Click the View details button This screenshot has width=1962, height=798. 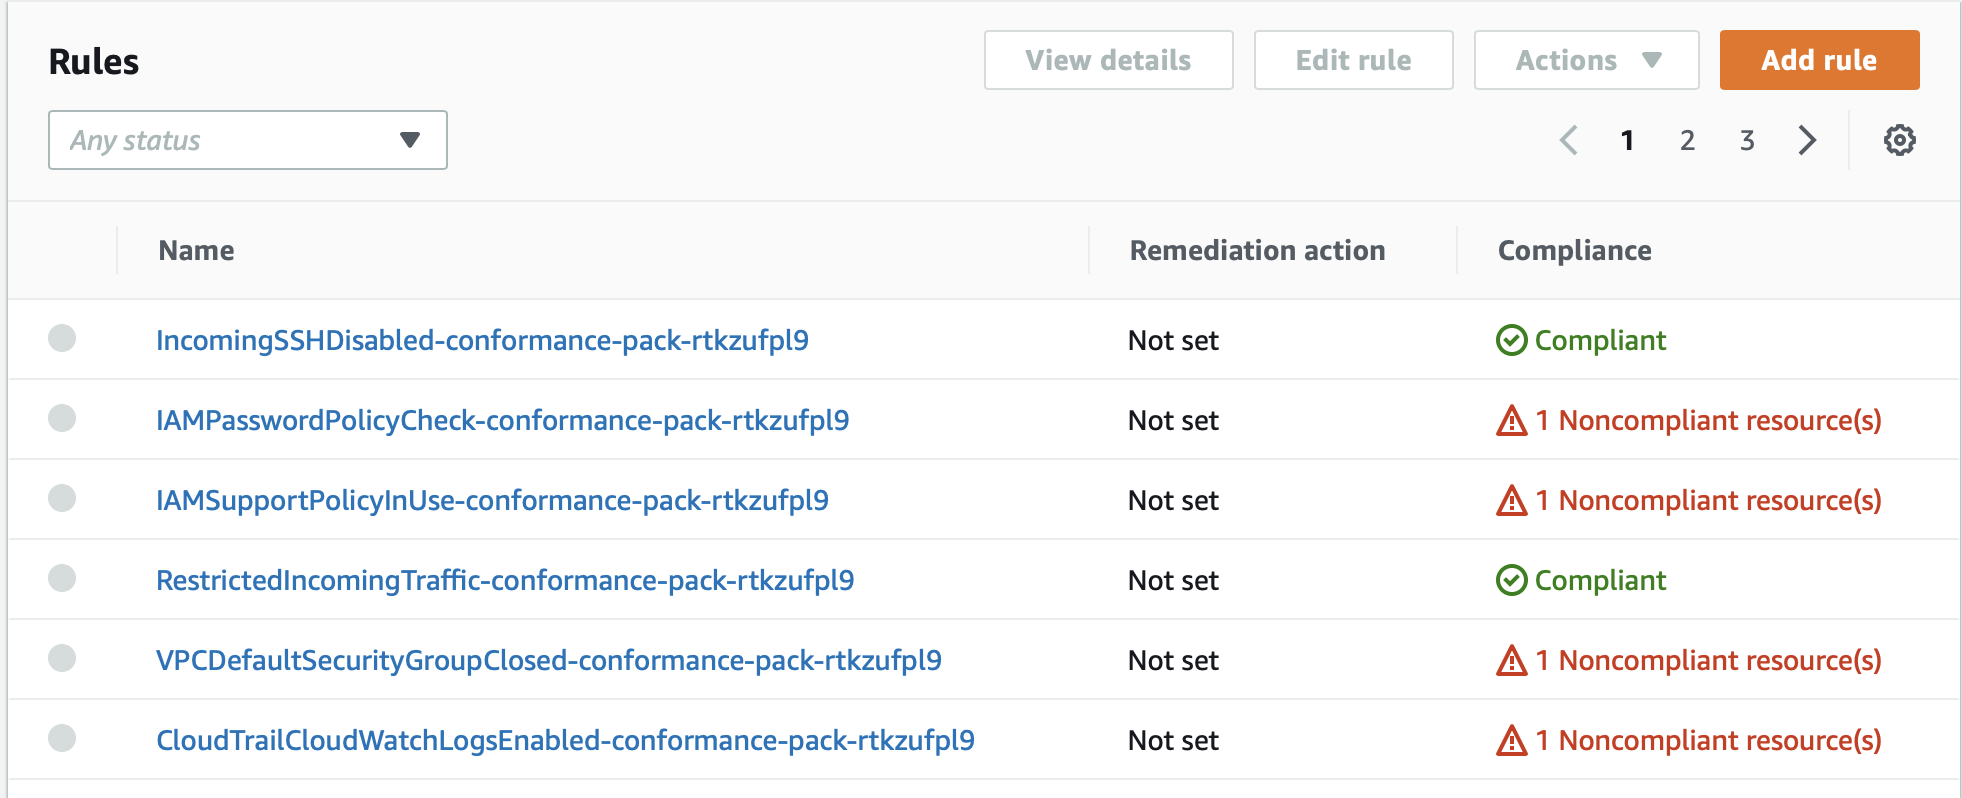pos(1108,60)
